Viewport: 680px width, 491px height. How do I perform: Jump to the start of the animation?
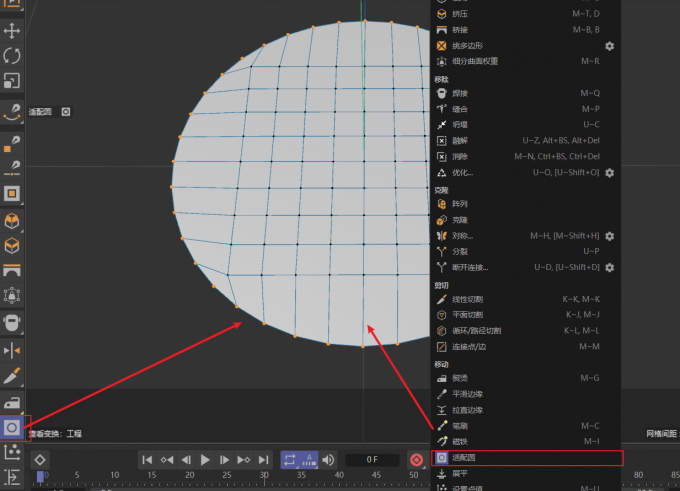tap(147, 460)
